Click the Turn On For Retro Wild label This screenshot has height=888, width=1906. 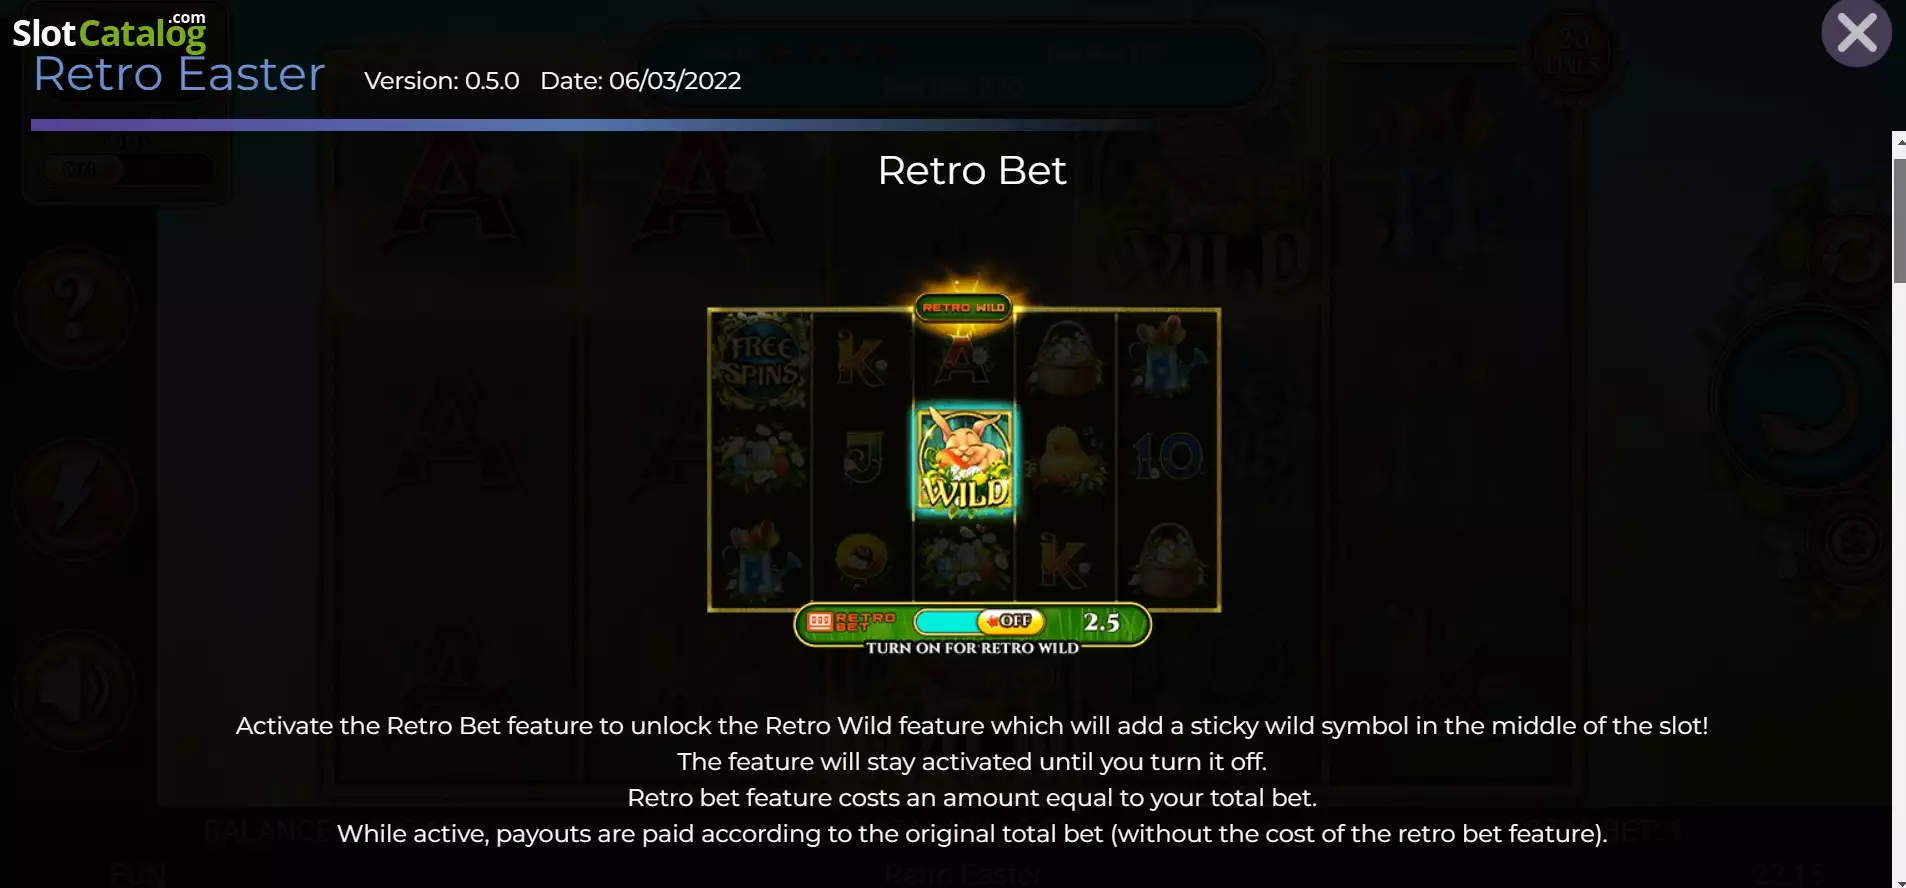[972, 648]
